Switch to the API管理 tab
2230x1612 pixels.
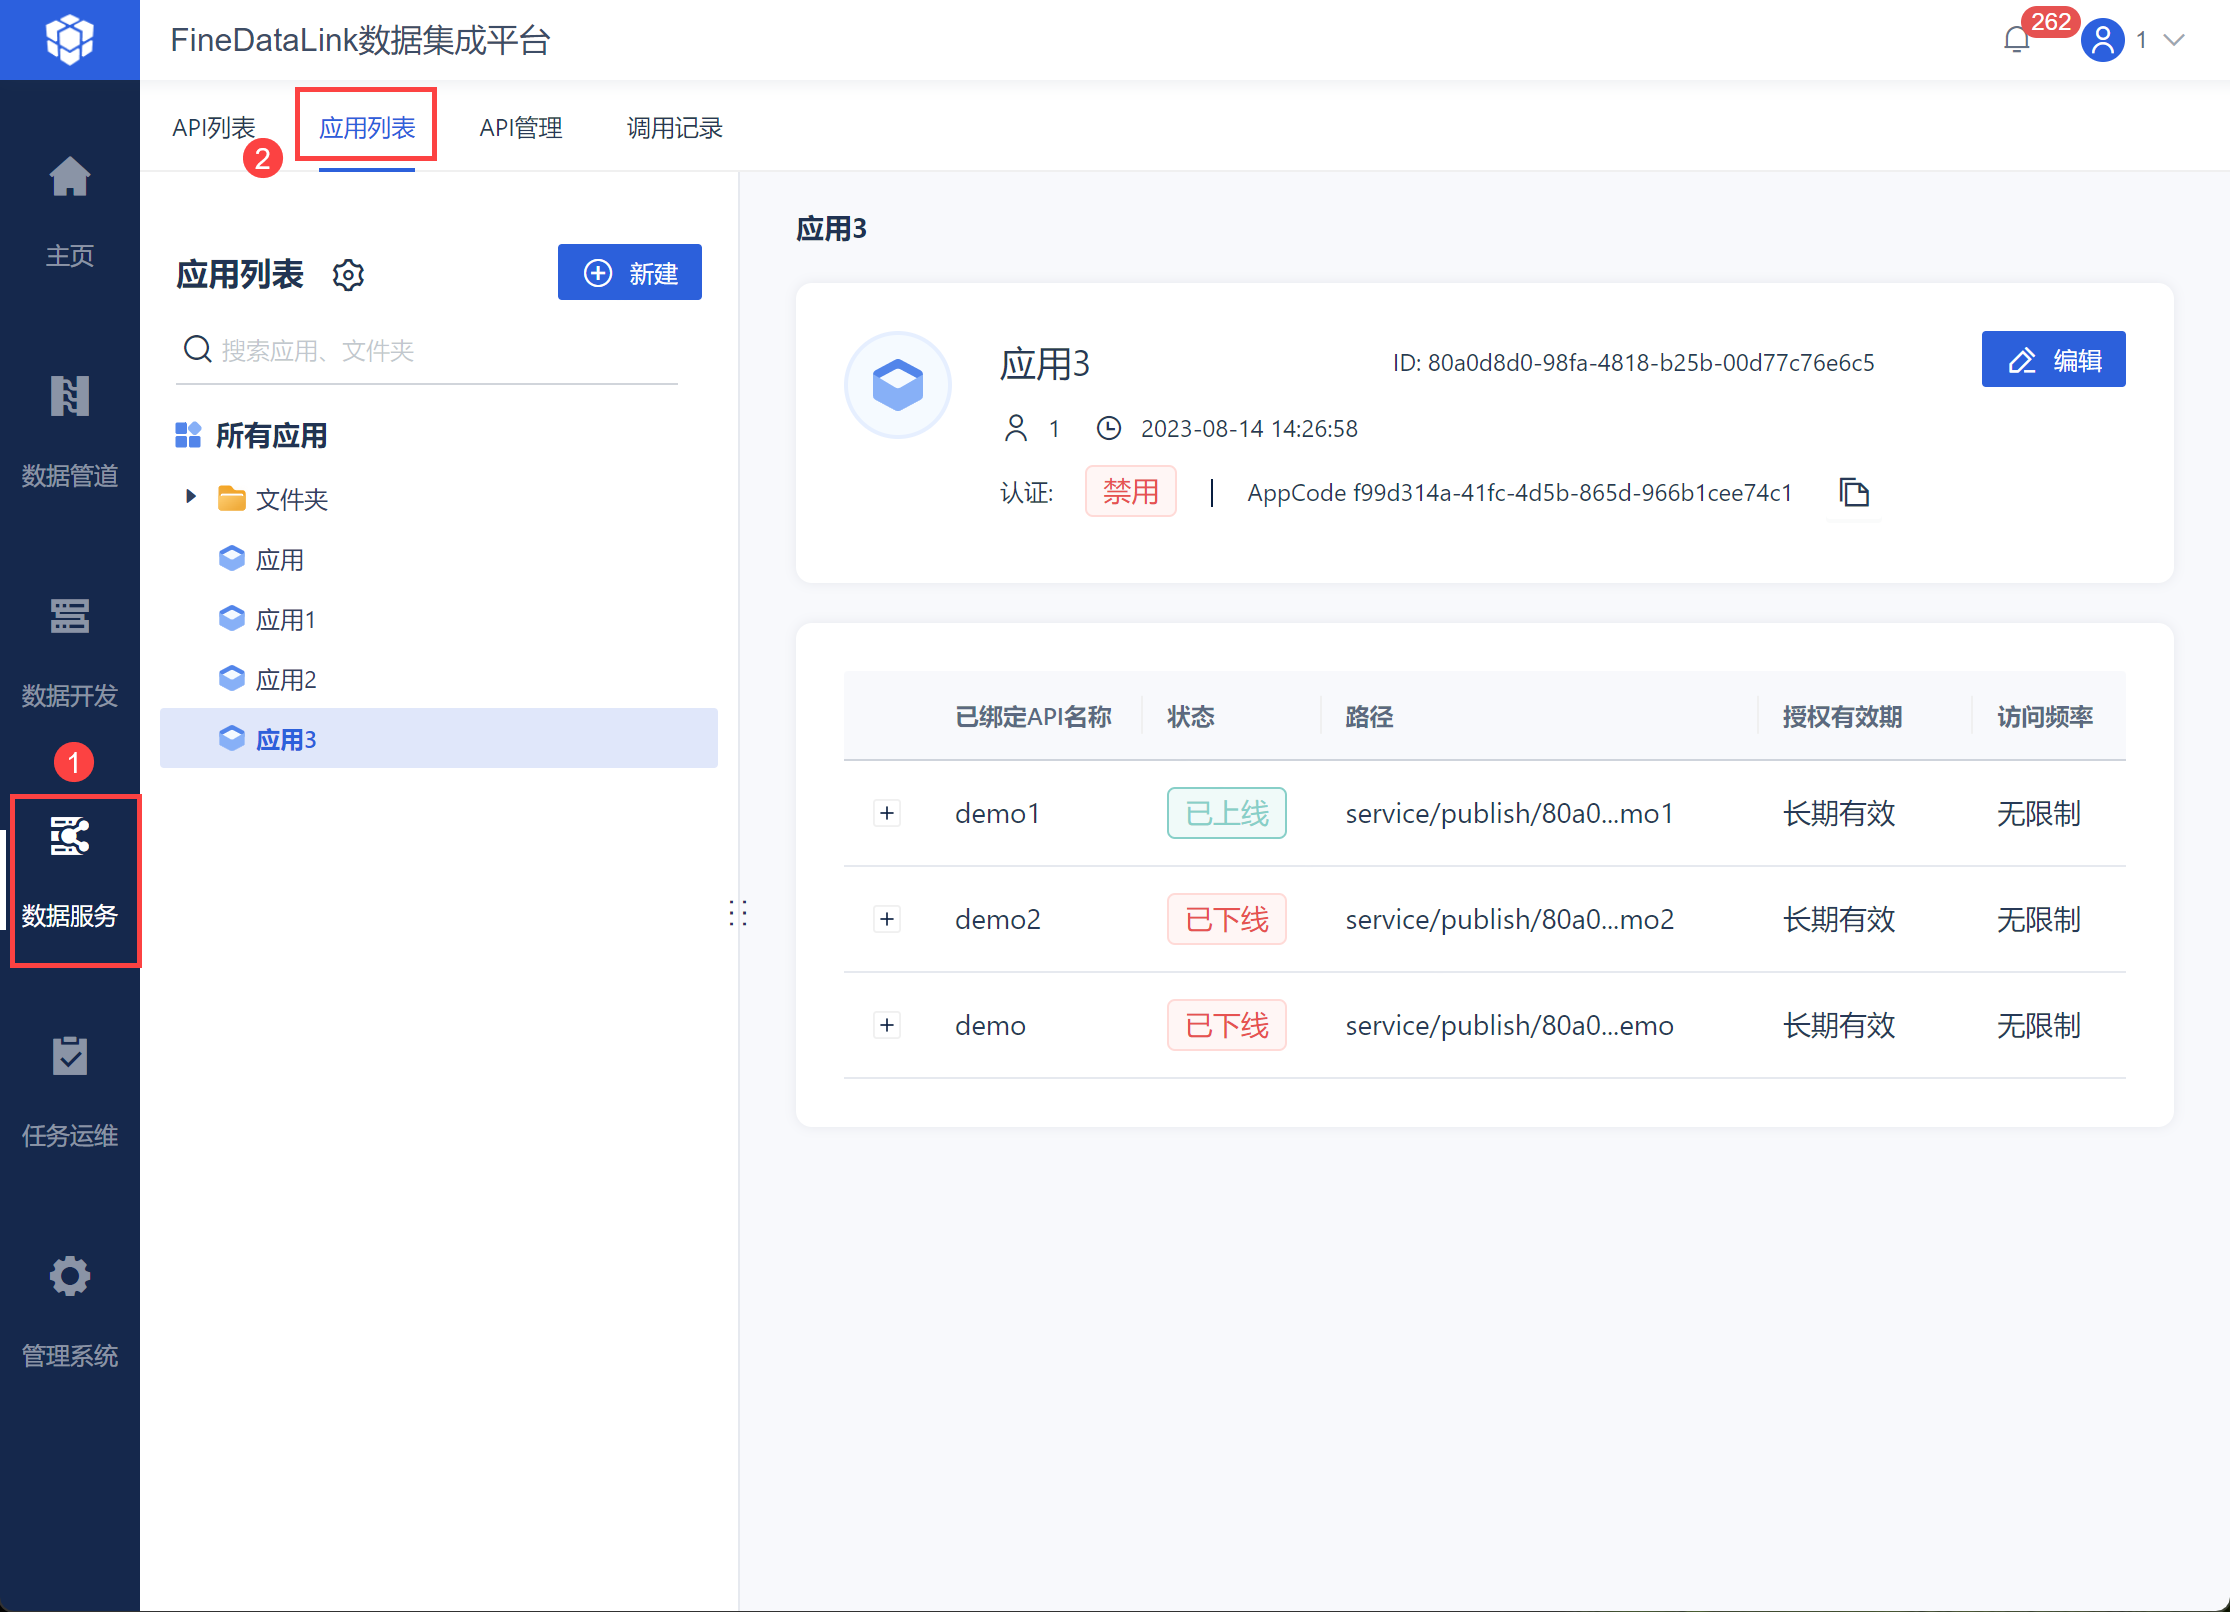coord(520,128)
